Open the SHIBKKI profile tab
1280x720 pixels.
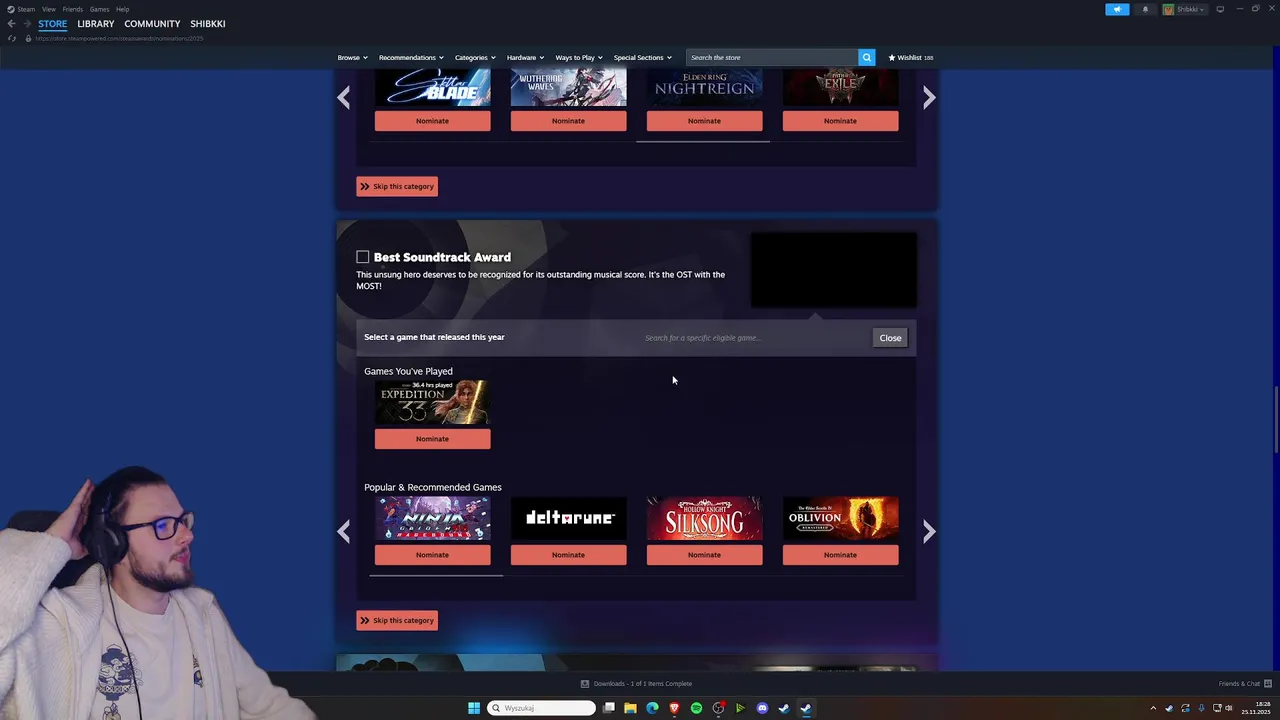[208, 24]
